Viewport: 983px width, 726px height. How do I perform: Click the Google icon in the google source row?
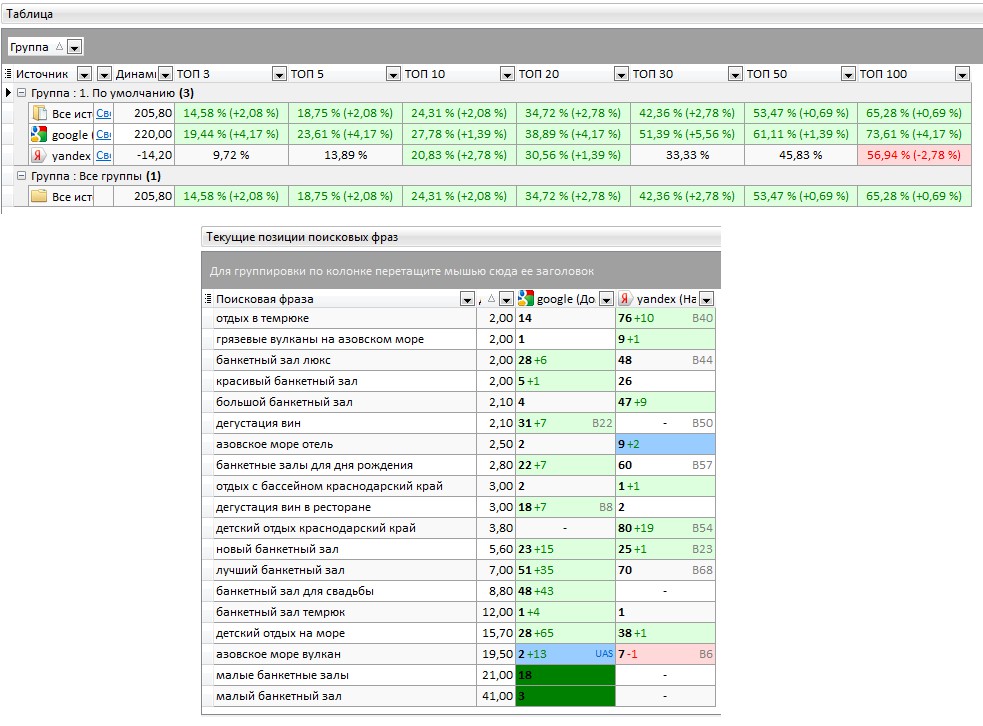(x=39, y=134)
